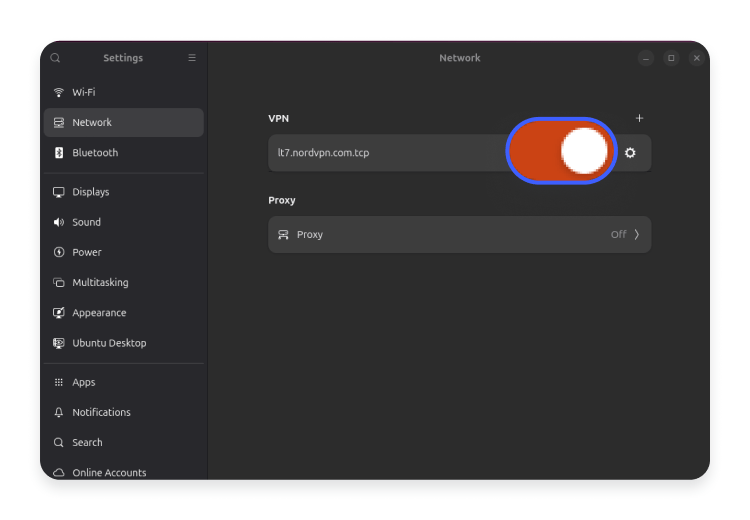This screenshot has height=520, width=750.
Task: Open Online Accounts settings
Action: [x=109, y=472]
